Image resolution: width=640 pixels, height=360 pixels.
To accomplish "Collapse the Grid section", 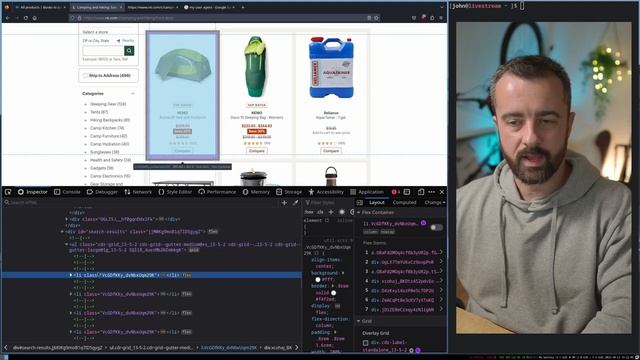I will 358,321.
